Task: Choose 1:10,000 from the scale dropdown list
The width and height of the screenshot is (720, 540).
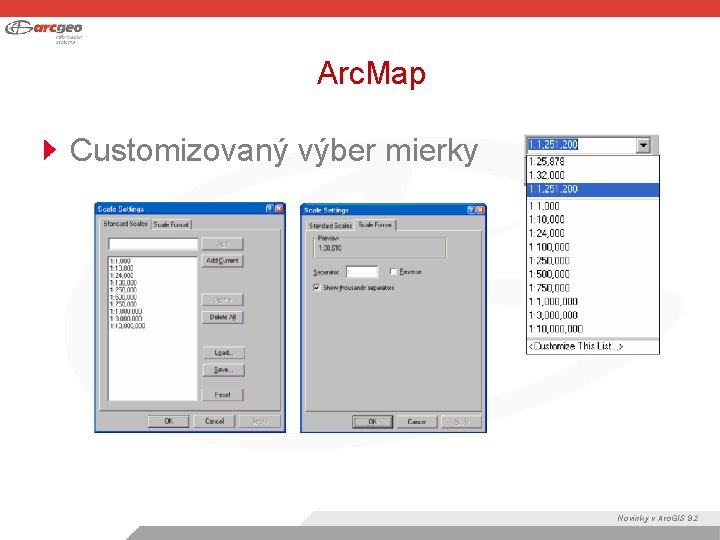Action: pos(592,219)
